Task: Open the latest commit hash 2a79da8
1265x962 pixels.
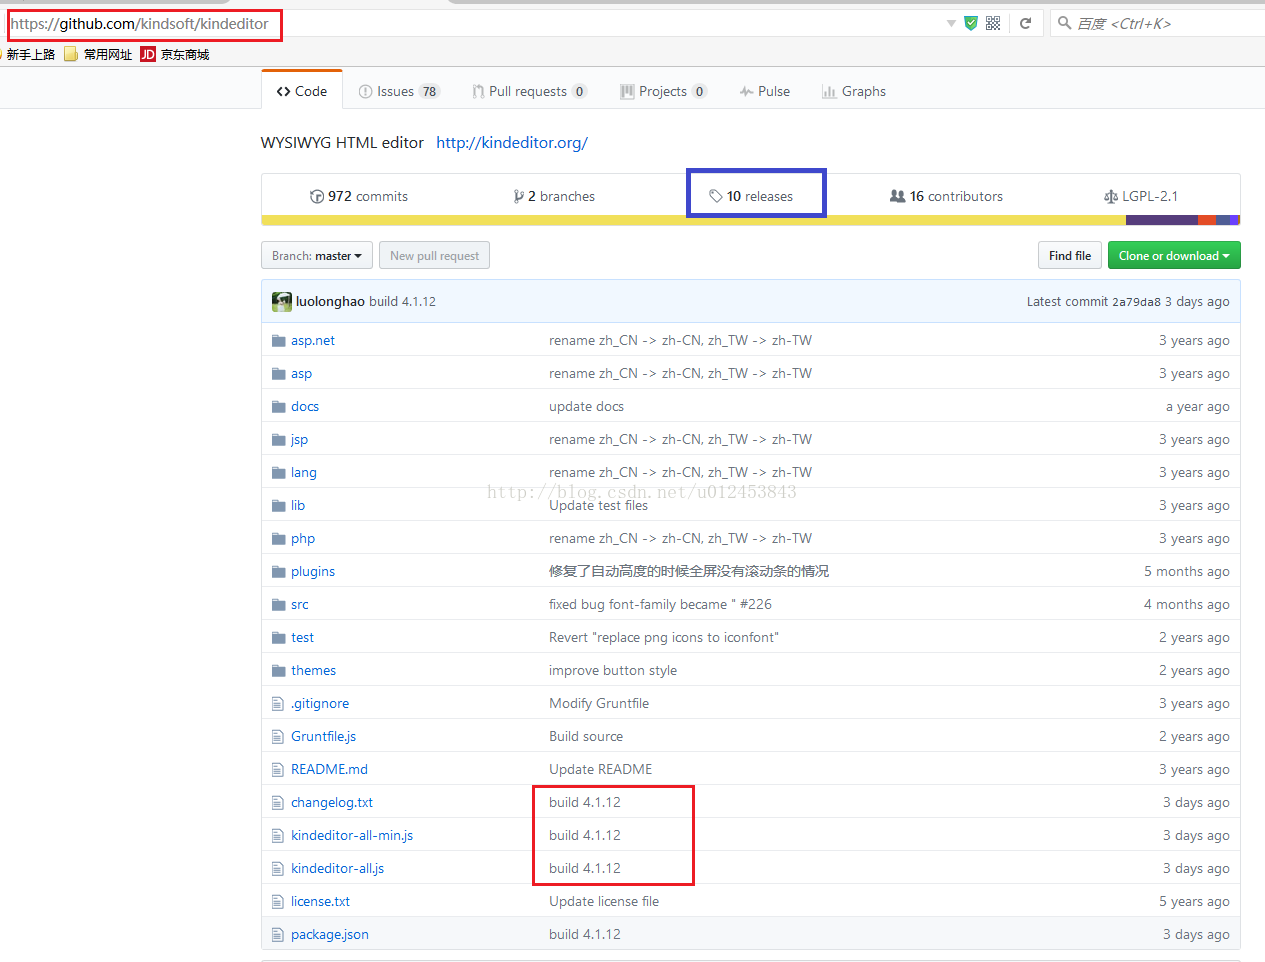Action: 1136,302
